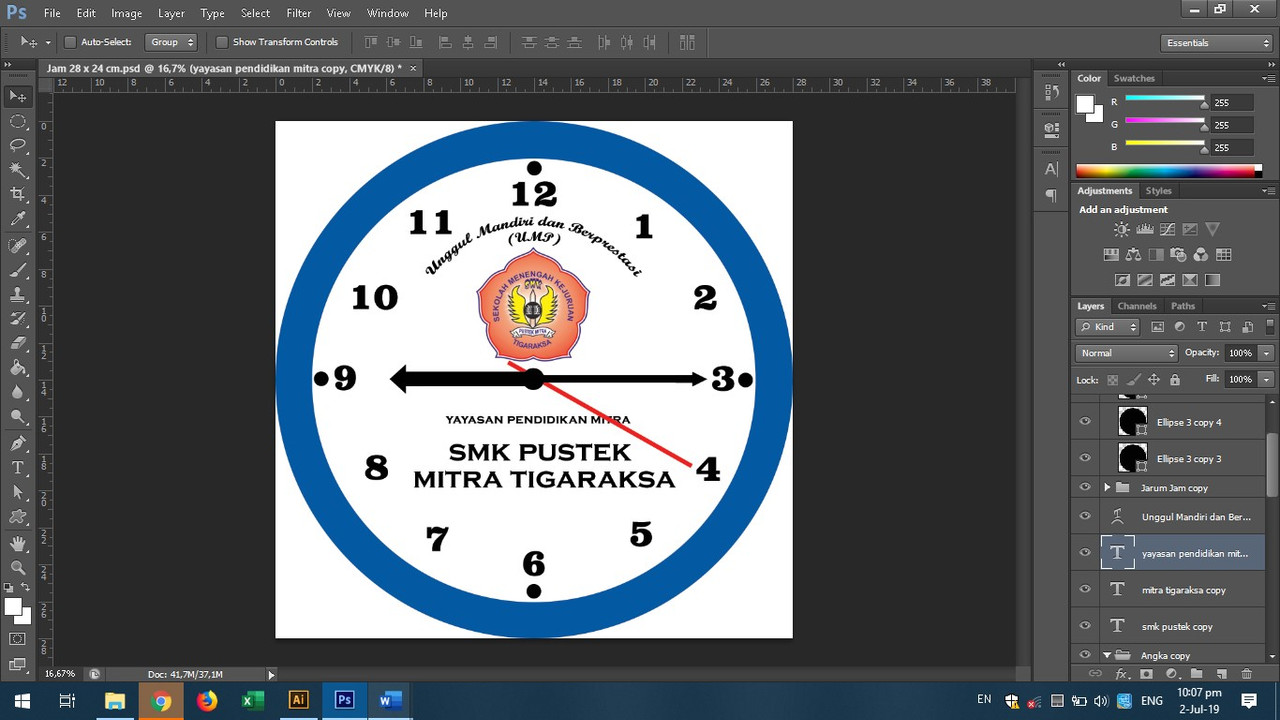
Task: Click the foreground color swatch in Color panel
Action: (x=1085, y=103)
